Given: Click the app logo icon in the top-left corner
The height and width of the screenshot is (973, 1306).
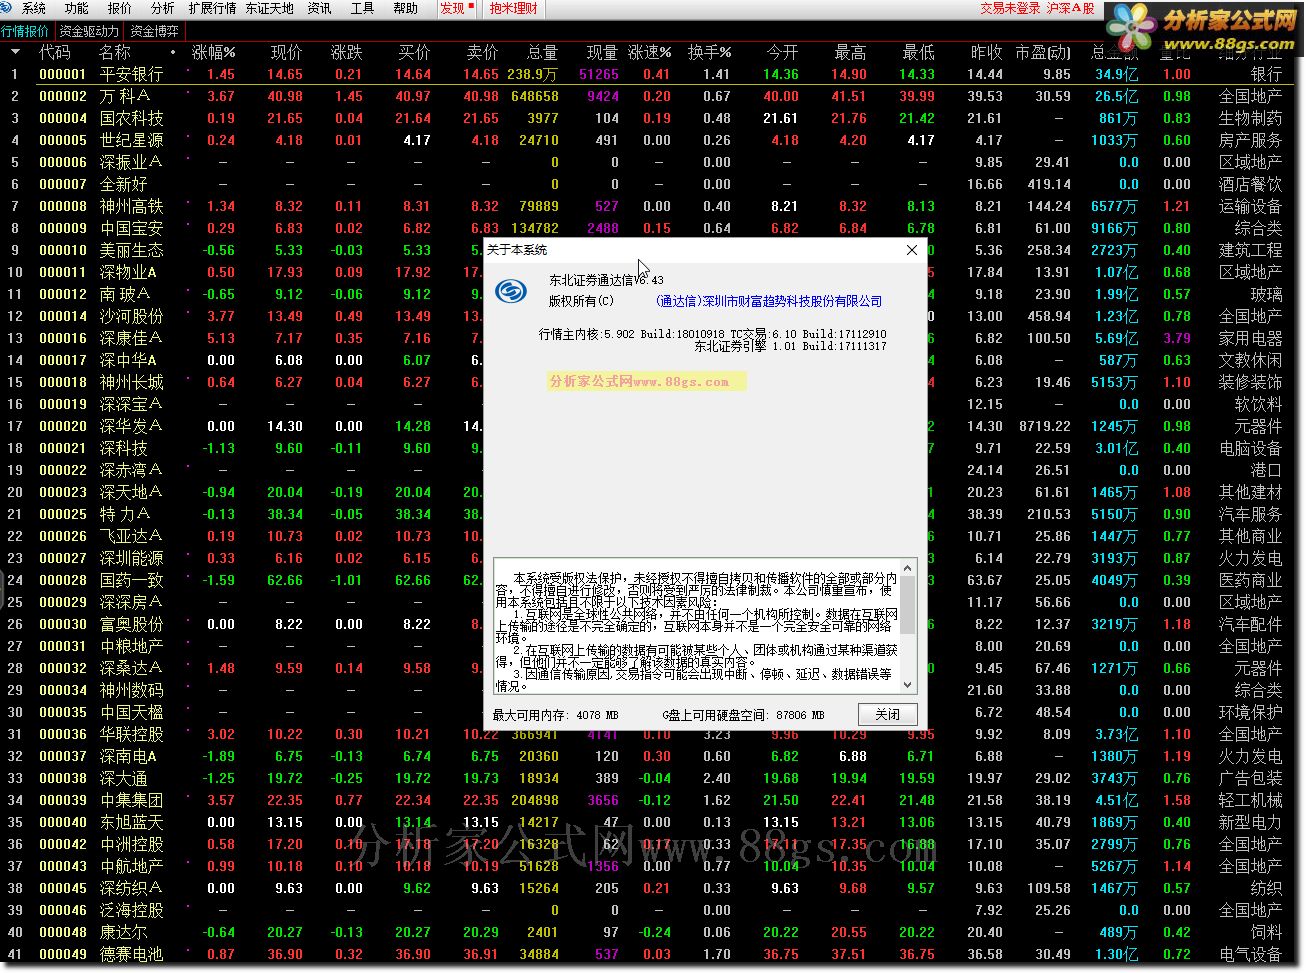Looking at the screenshot, I should tap(8, 8).
